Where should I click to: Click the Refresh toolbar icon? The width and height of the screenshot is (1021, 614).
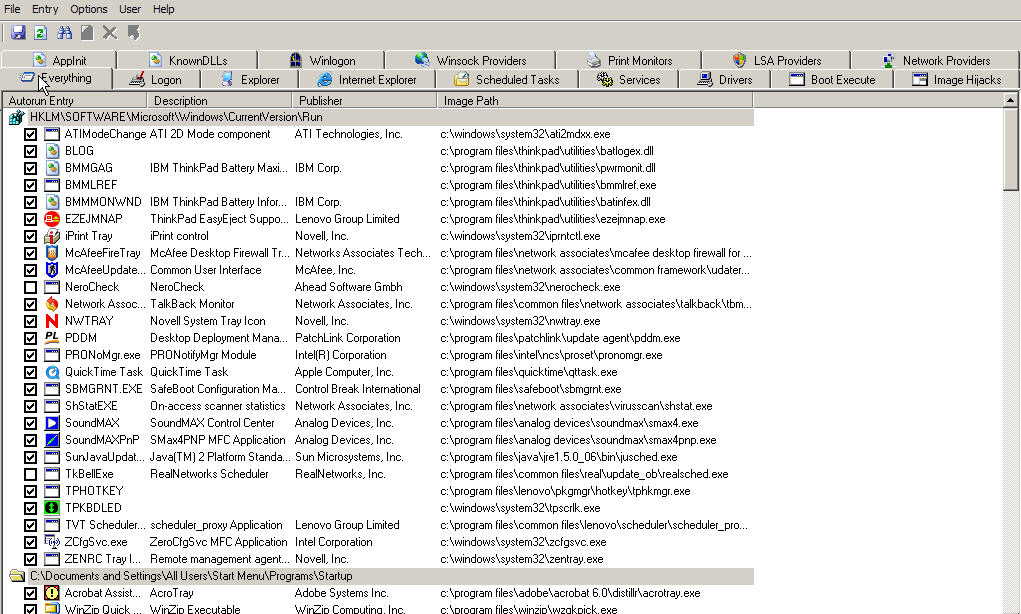[x=40, y=33]
